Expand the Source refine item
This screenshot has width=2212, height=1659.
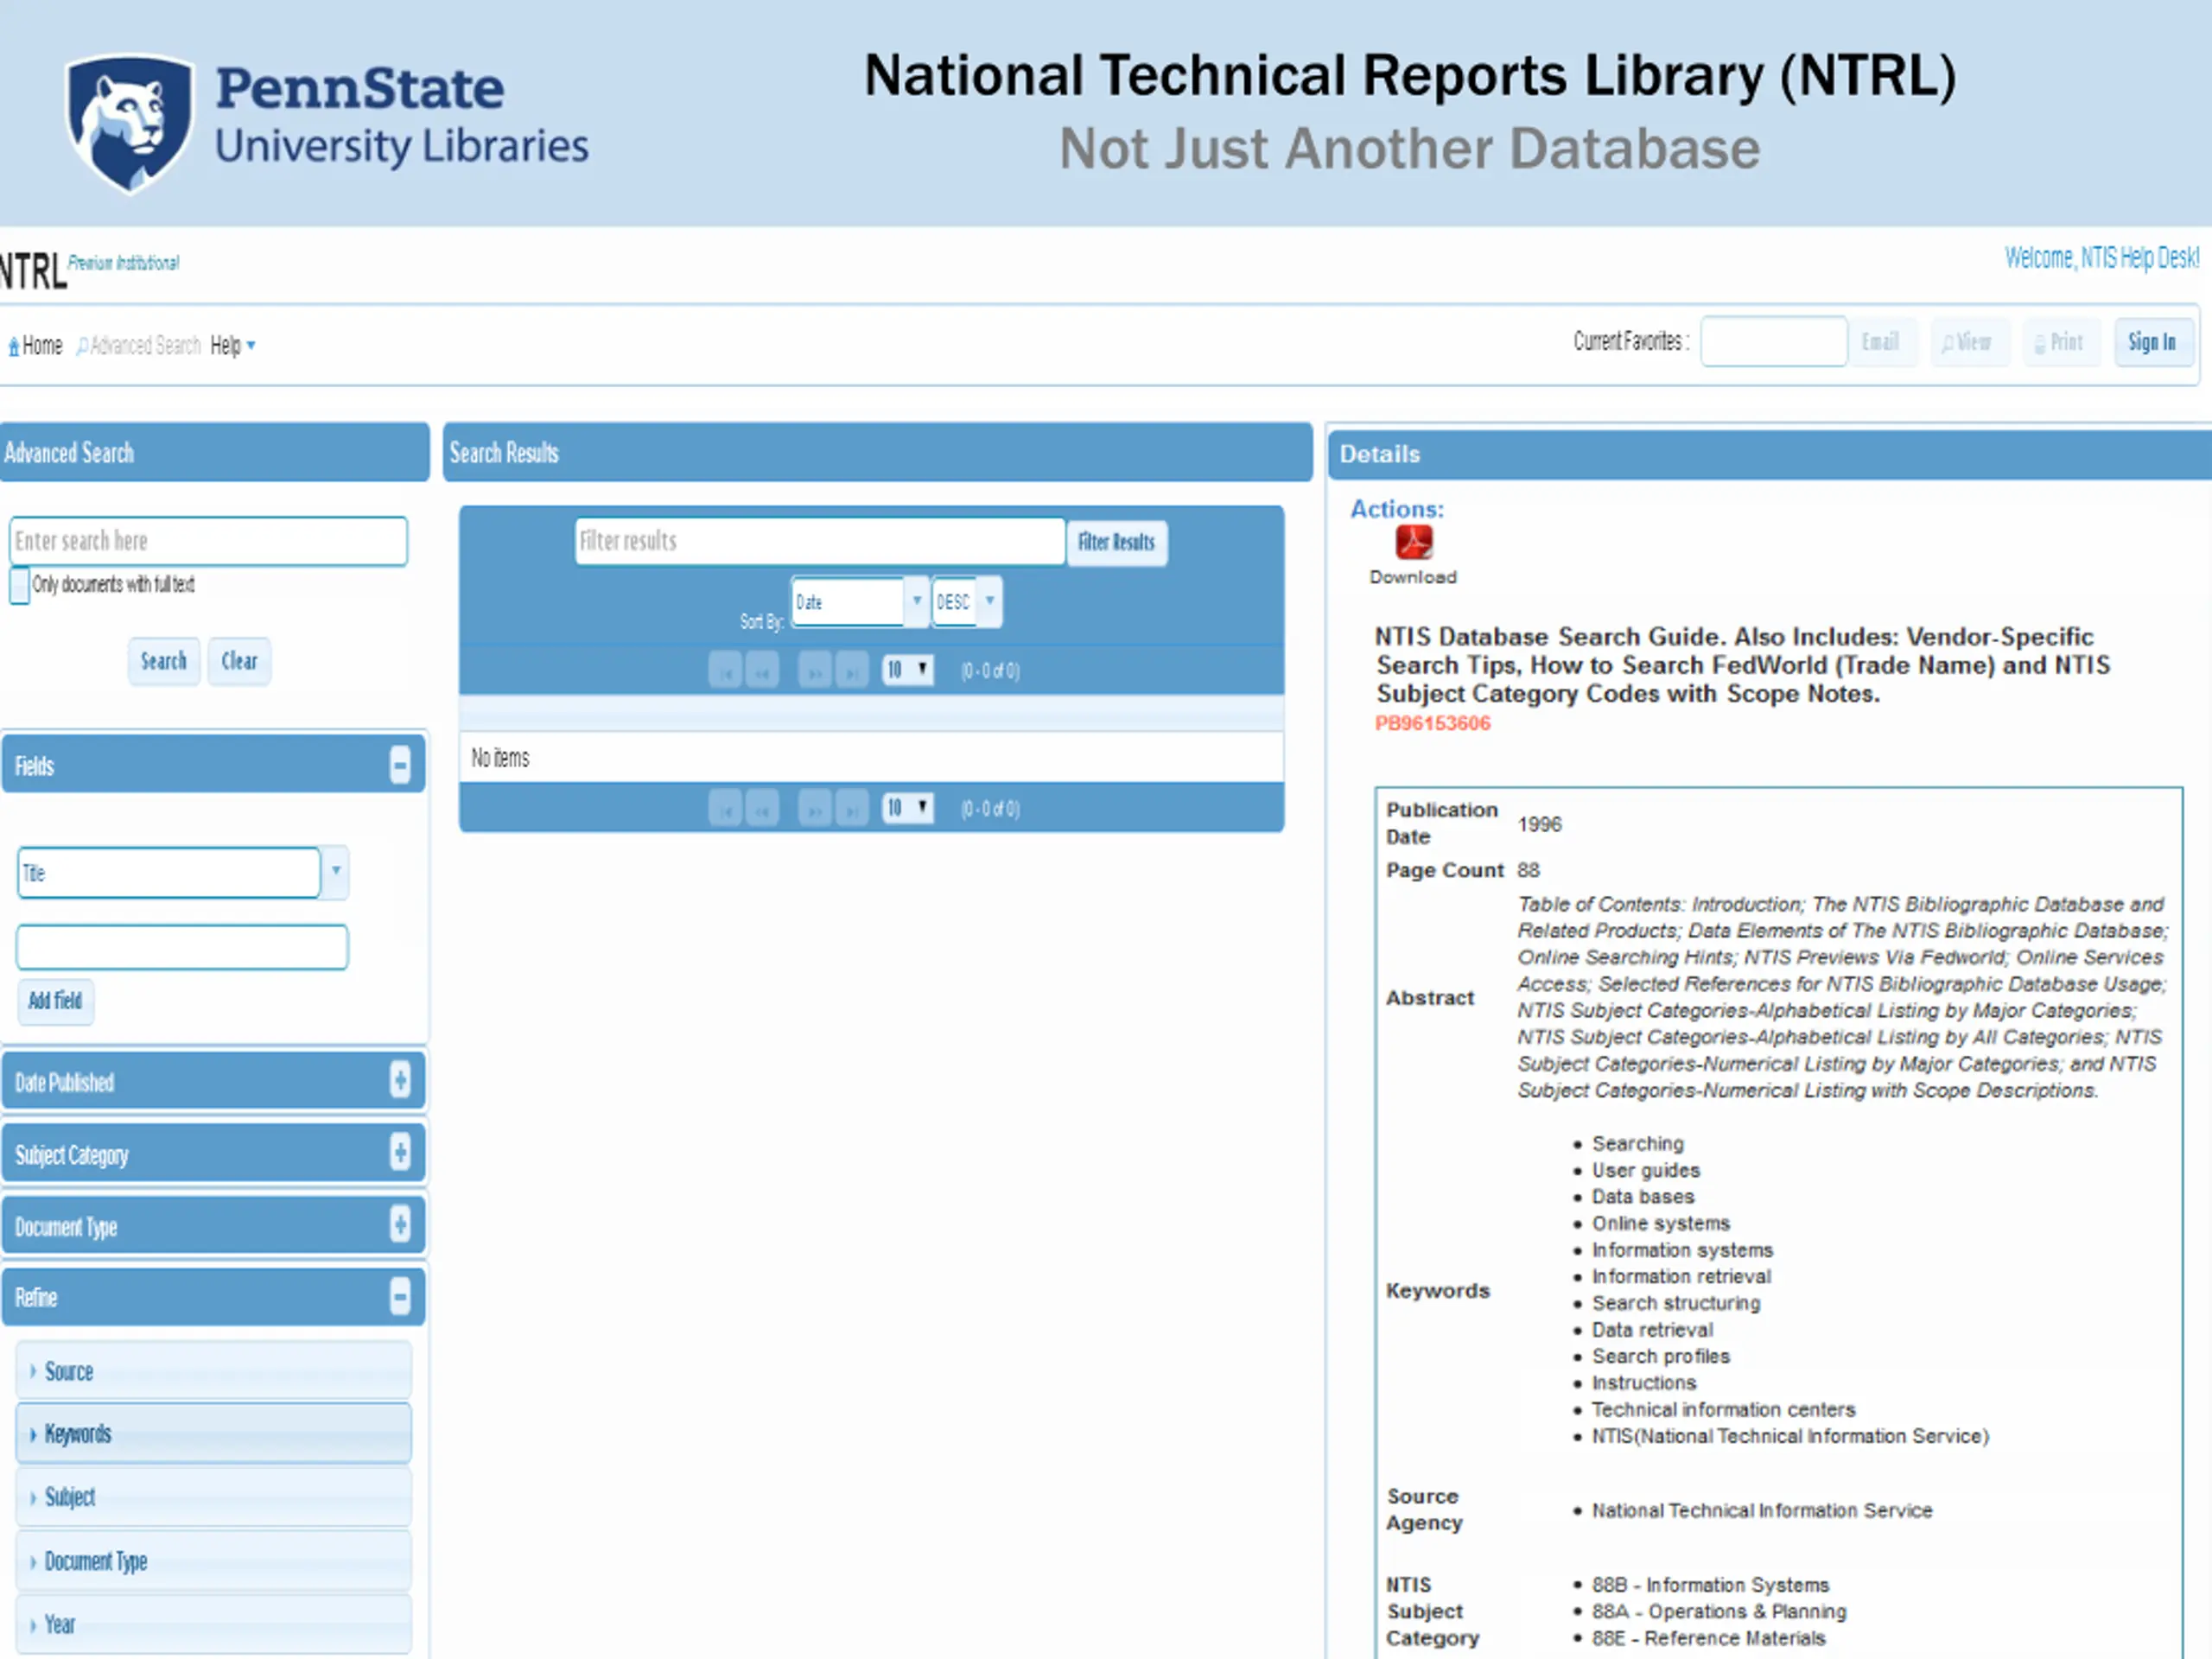click(x=213, y=1371)
